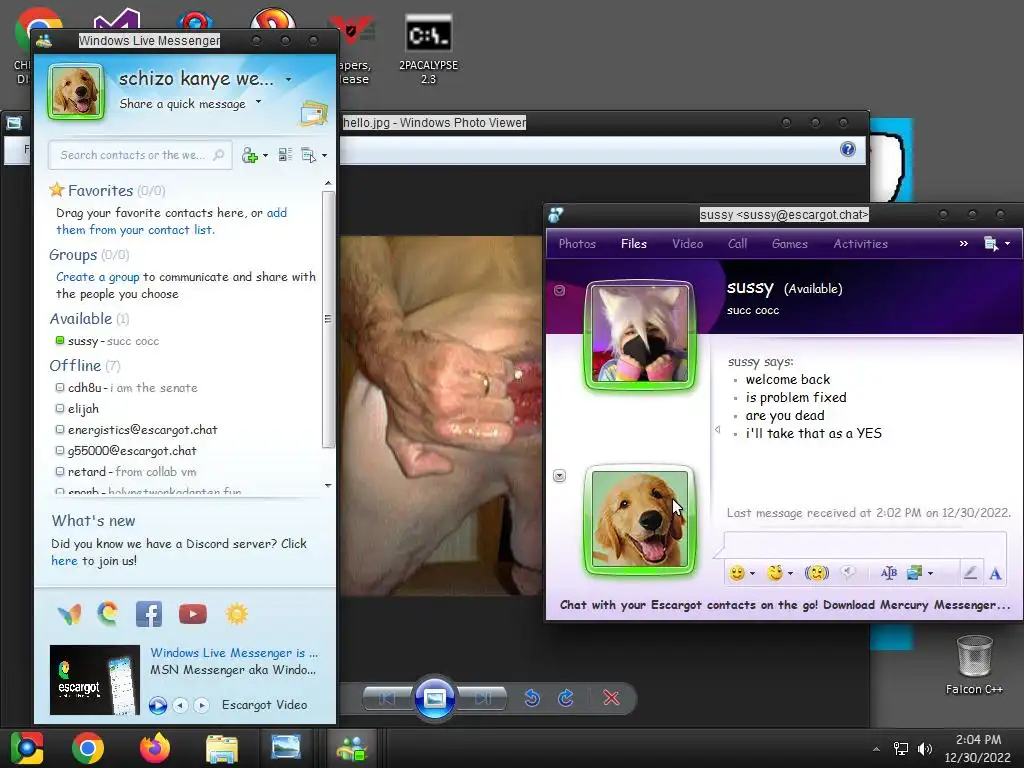Open Photo Viewer help icon
This screenshot has width=1024, height=768.
[848, 150]
